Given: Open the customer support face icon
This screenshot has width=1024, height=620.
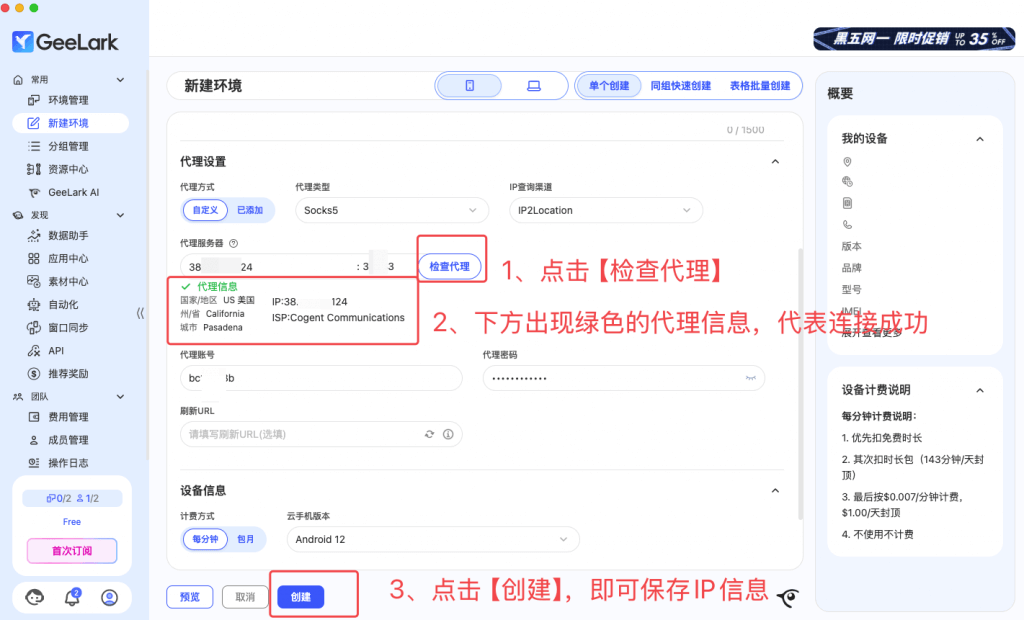Looking at the screenshot, I should (x=35, y=597).
